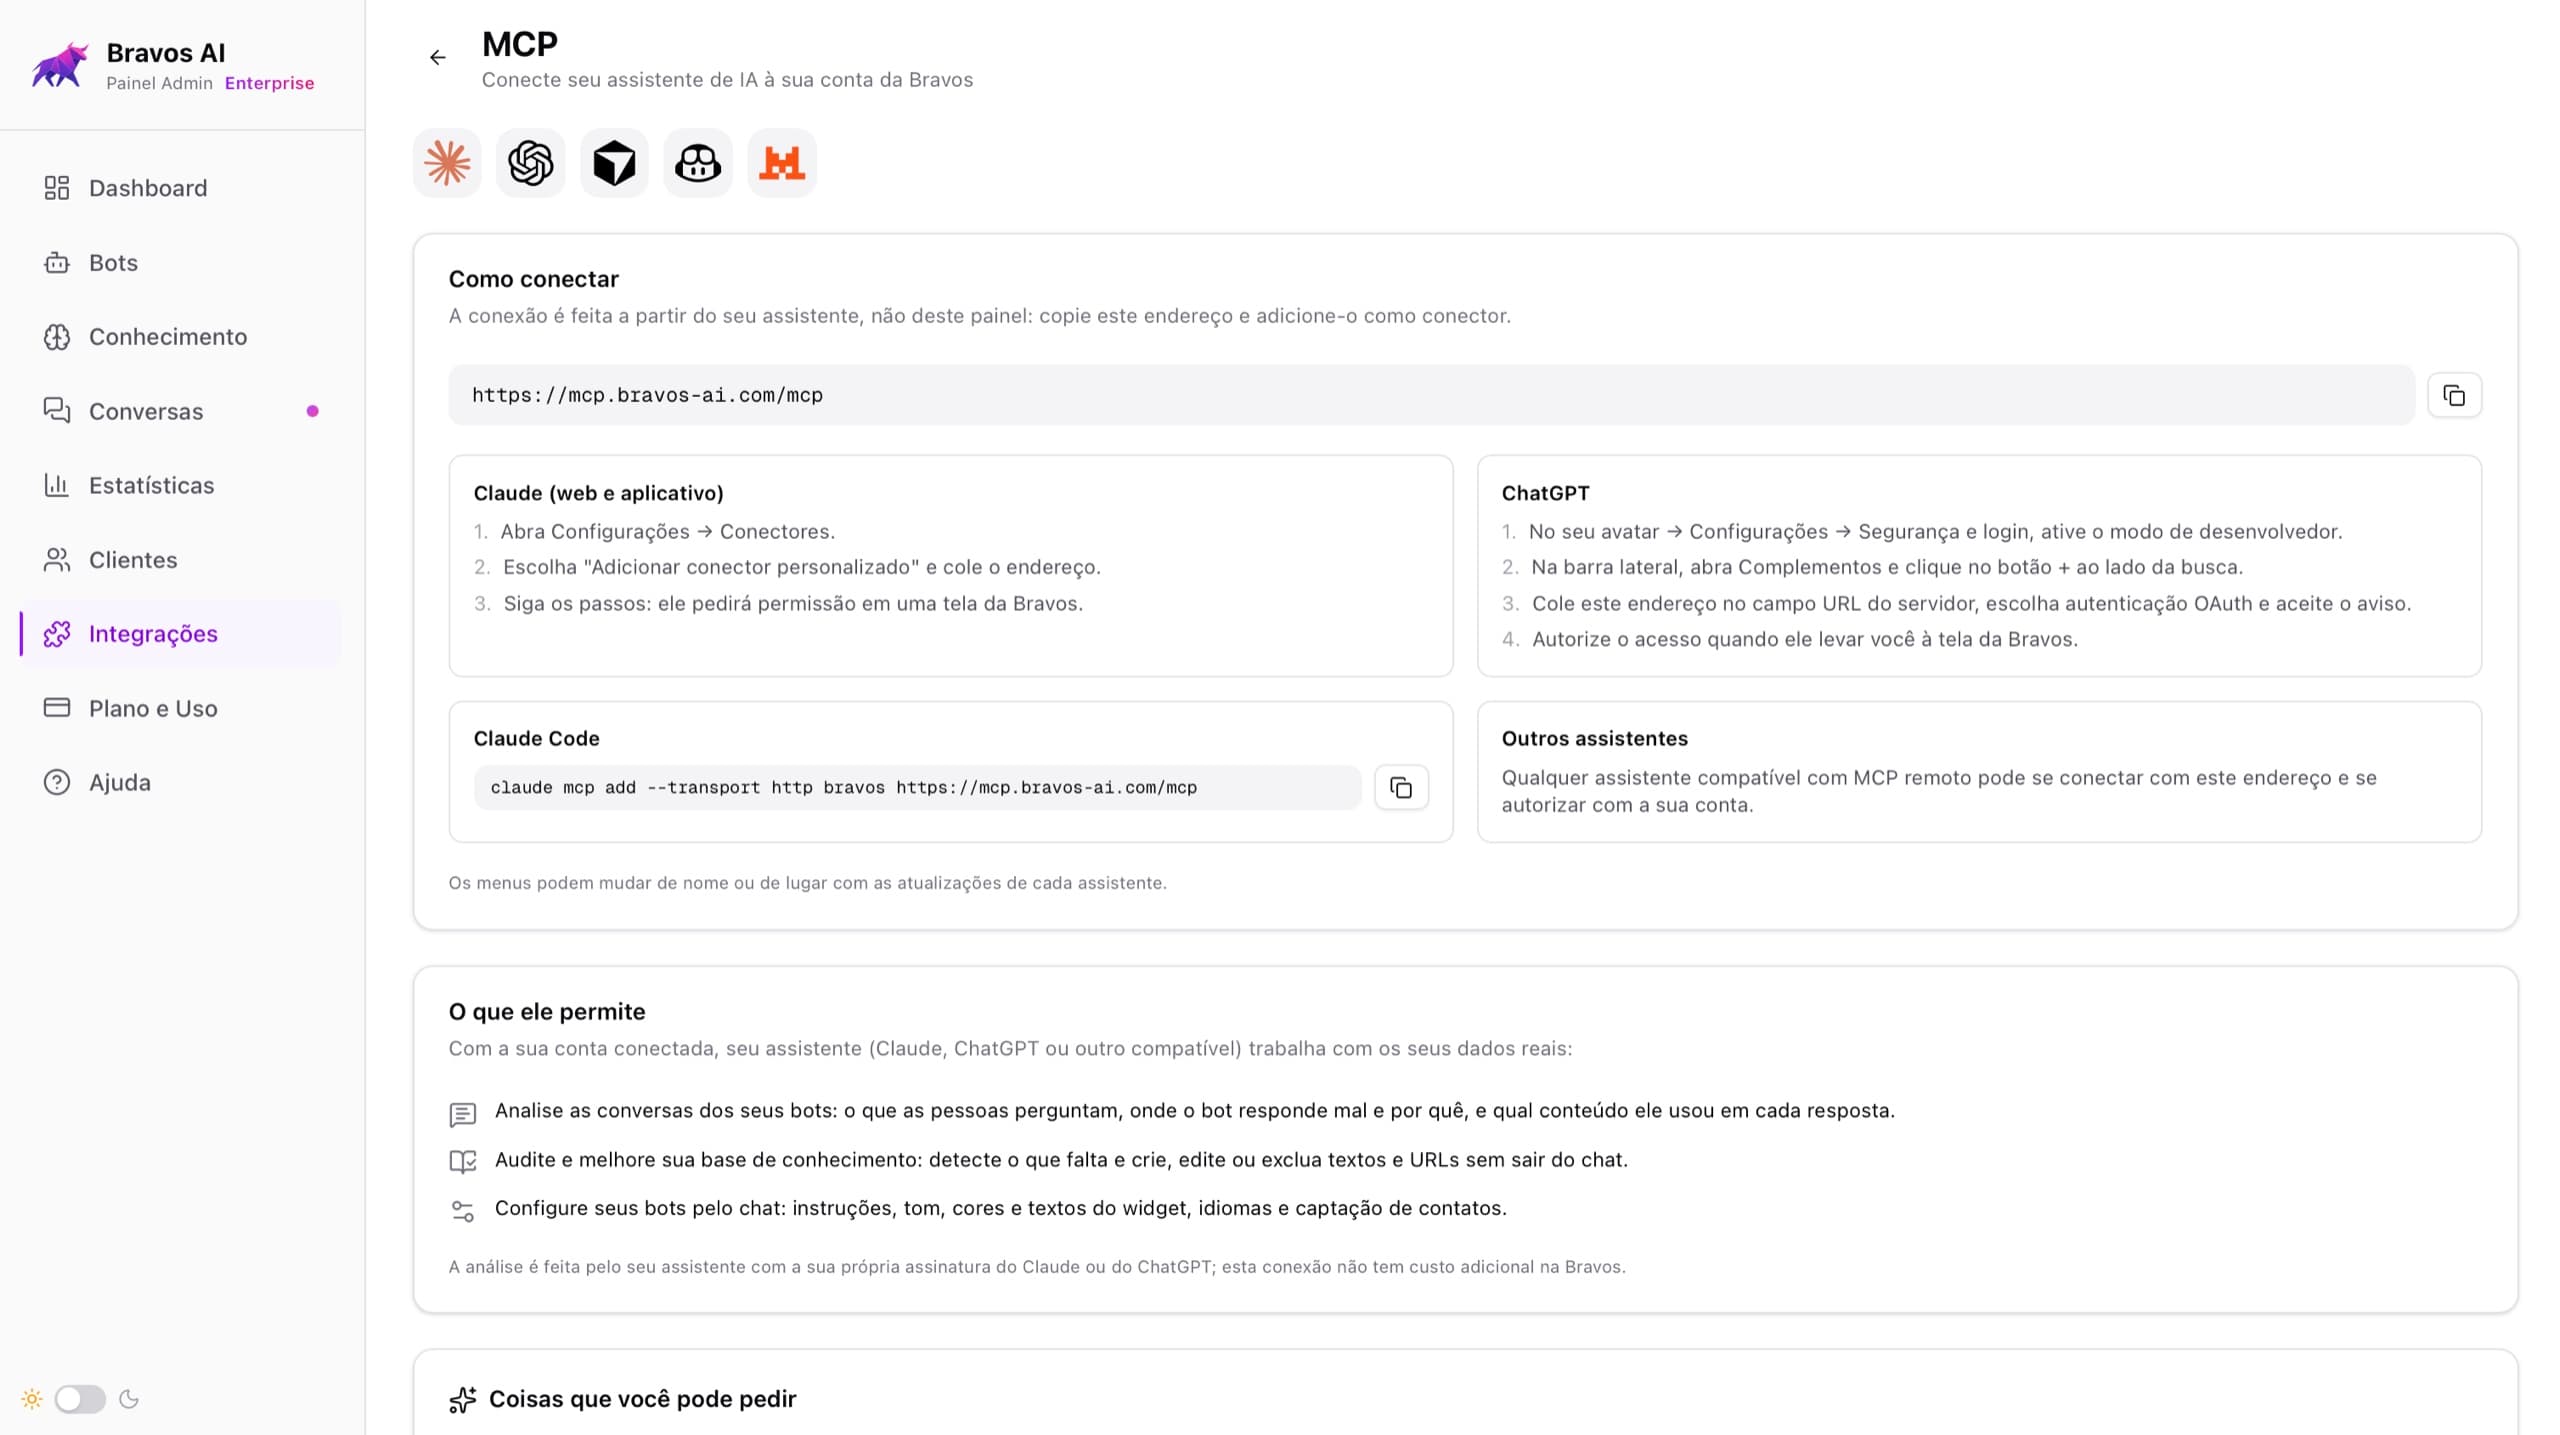Open Conversas in the sidebar
This screenshot has width=2560, height=1435.
181,411
